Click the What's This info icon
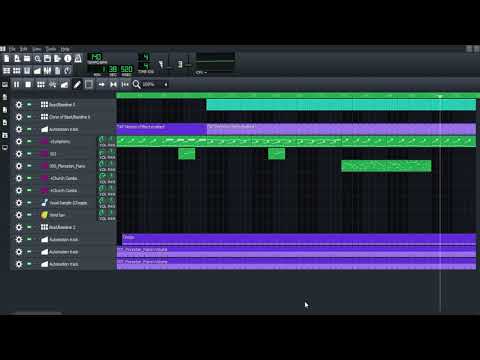 tap(68, 59)
